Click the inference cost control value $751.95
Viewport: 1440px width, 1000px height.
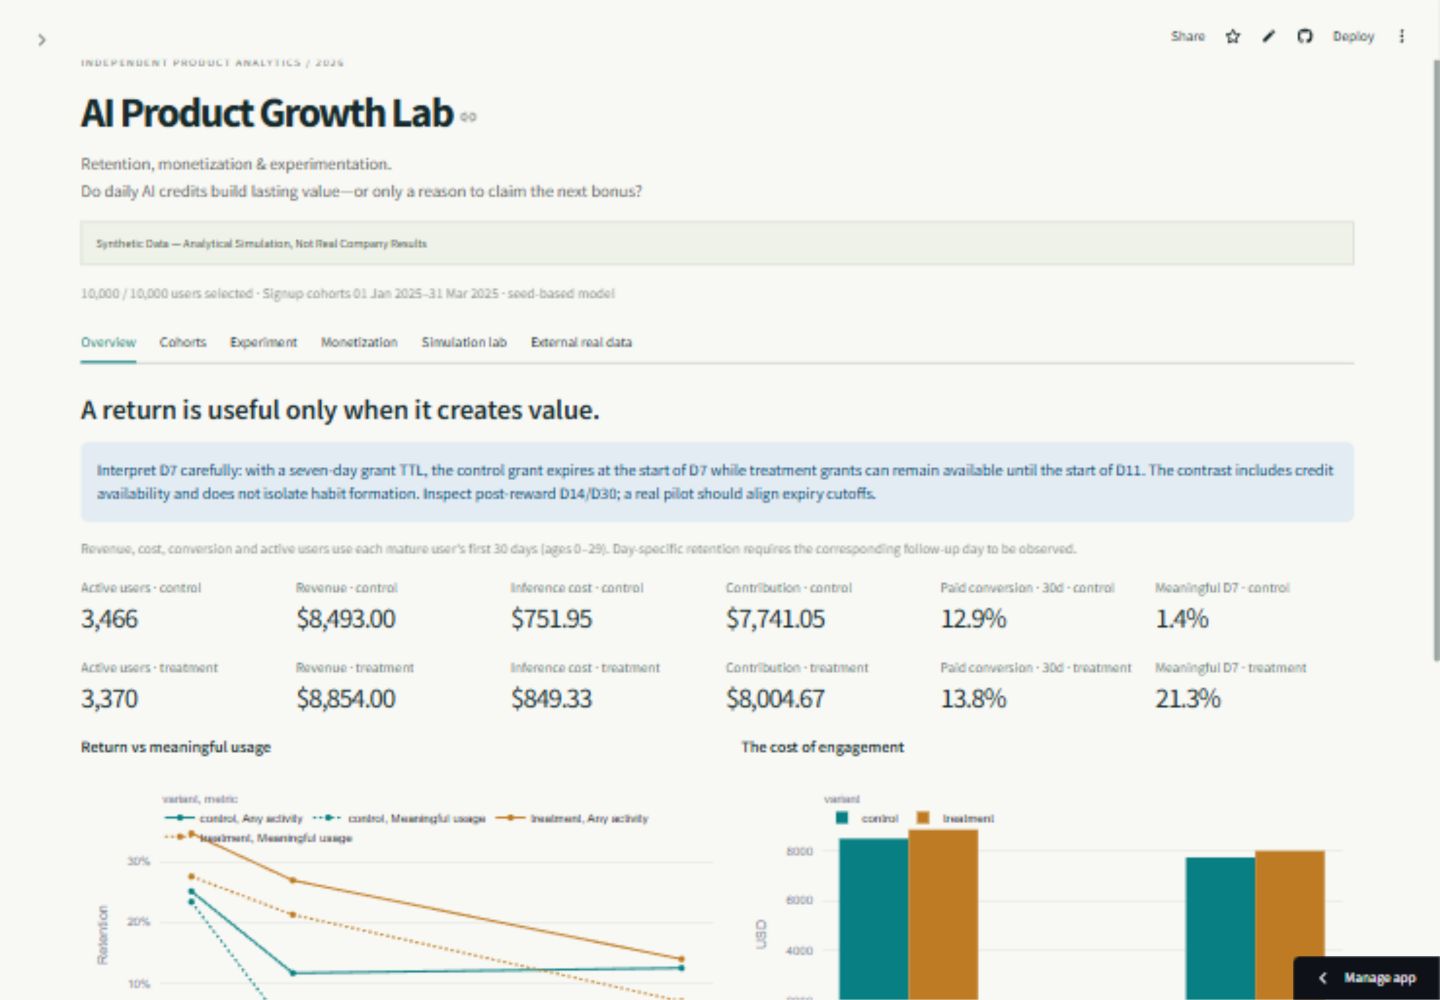point(551,619)
